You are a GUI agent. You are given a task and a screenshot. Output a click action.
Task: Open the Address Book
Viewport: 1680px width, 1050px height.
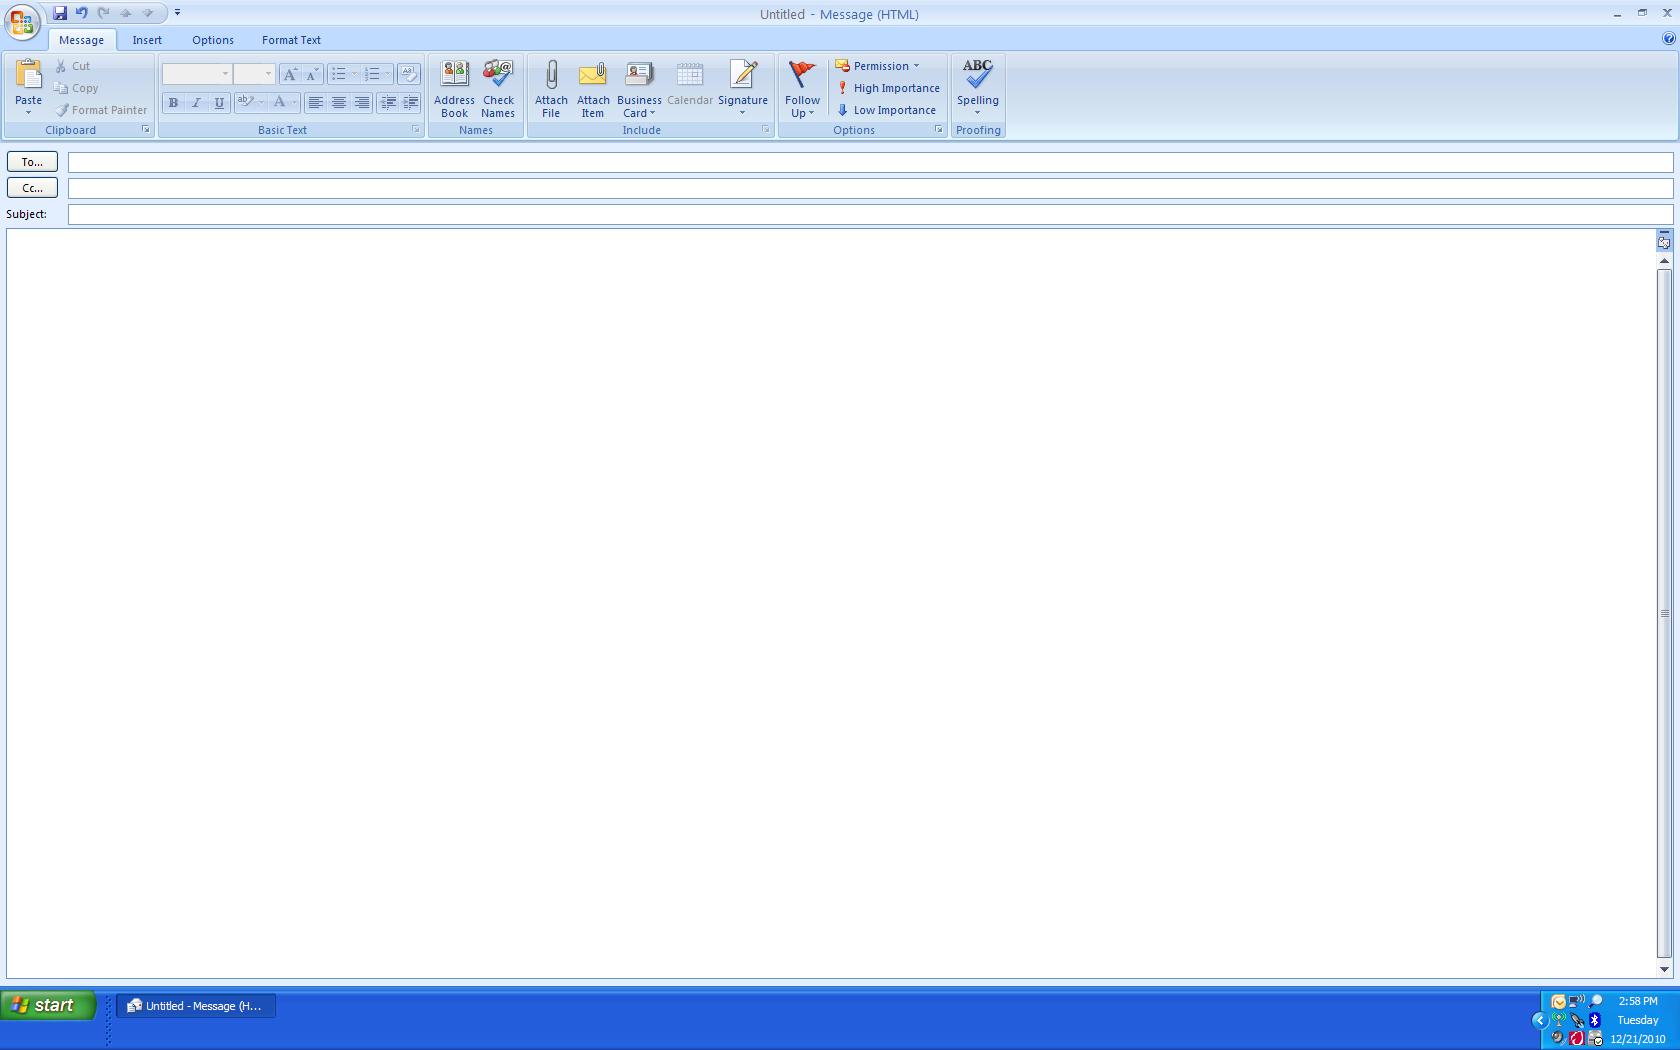pyautogui.click(x=454, y=88)
